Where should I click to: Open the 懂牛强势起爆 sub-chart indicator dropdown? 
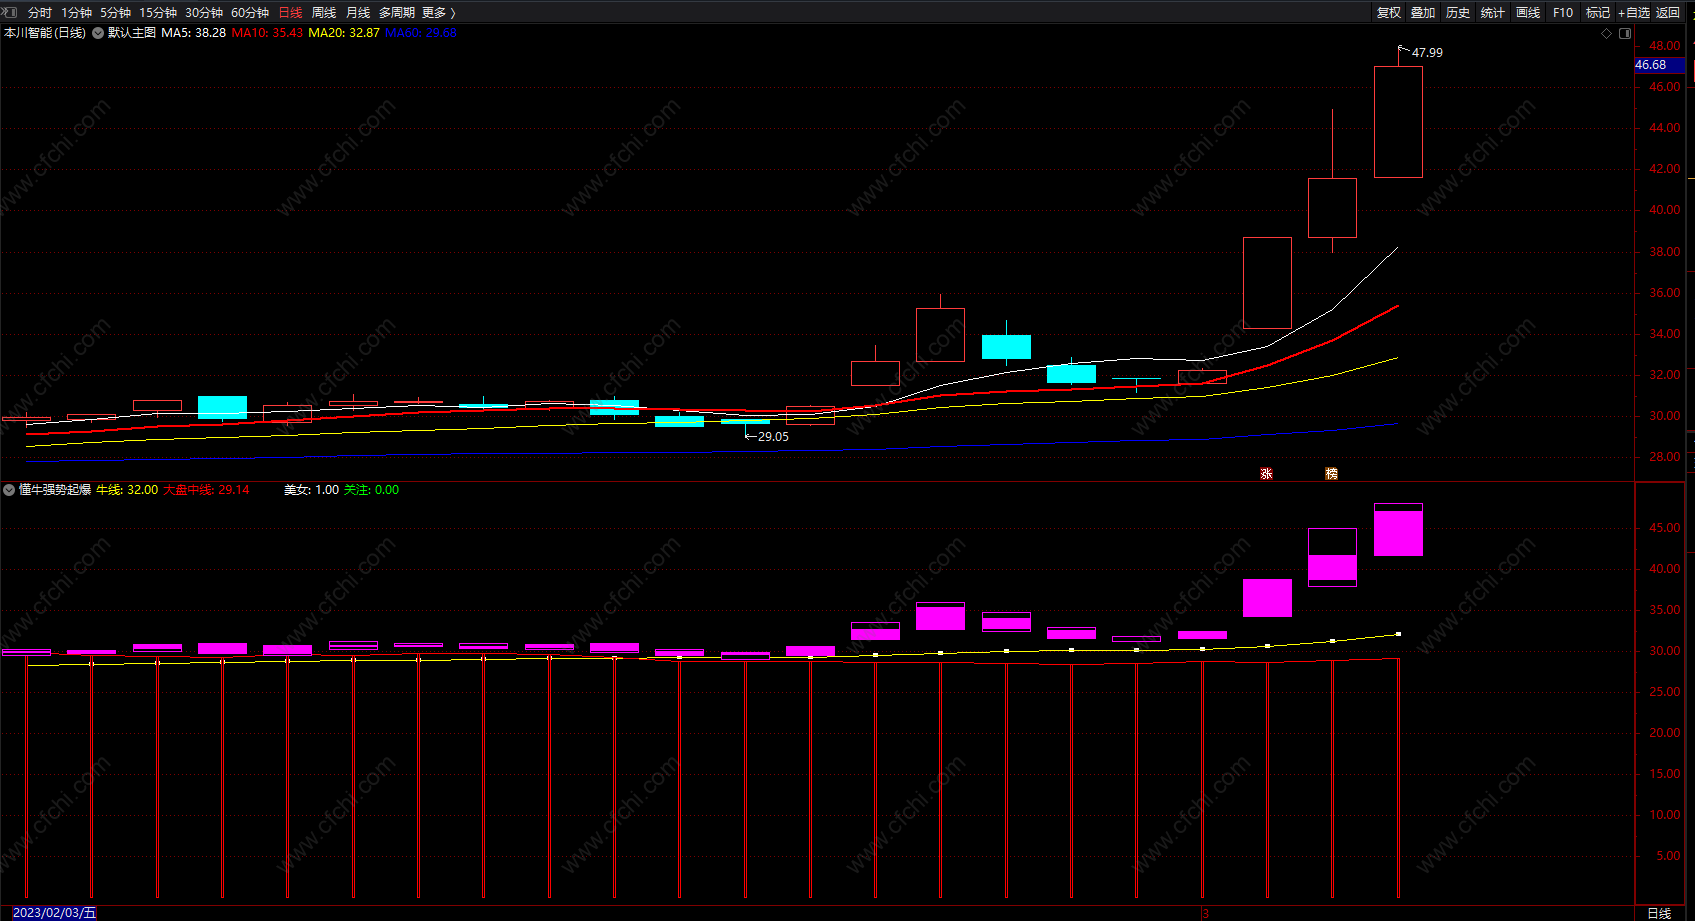(9, 490)
